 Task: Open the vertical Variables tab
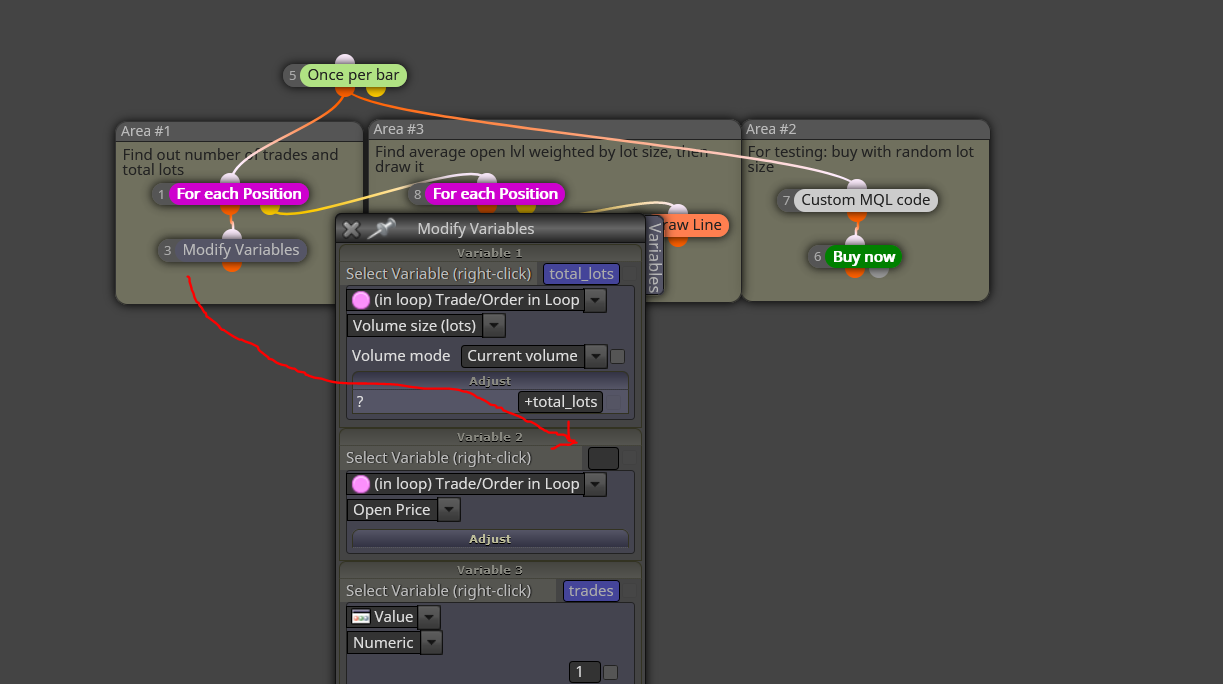point(655,256)
